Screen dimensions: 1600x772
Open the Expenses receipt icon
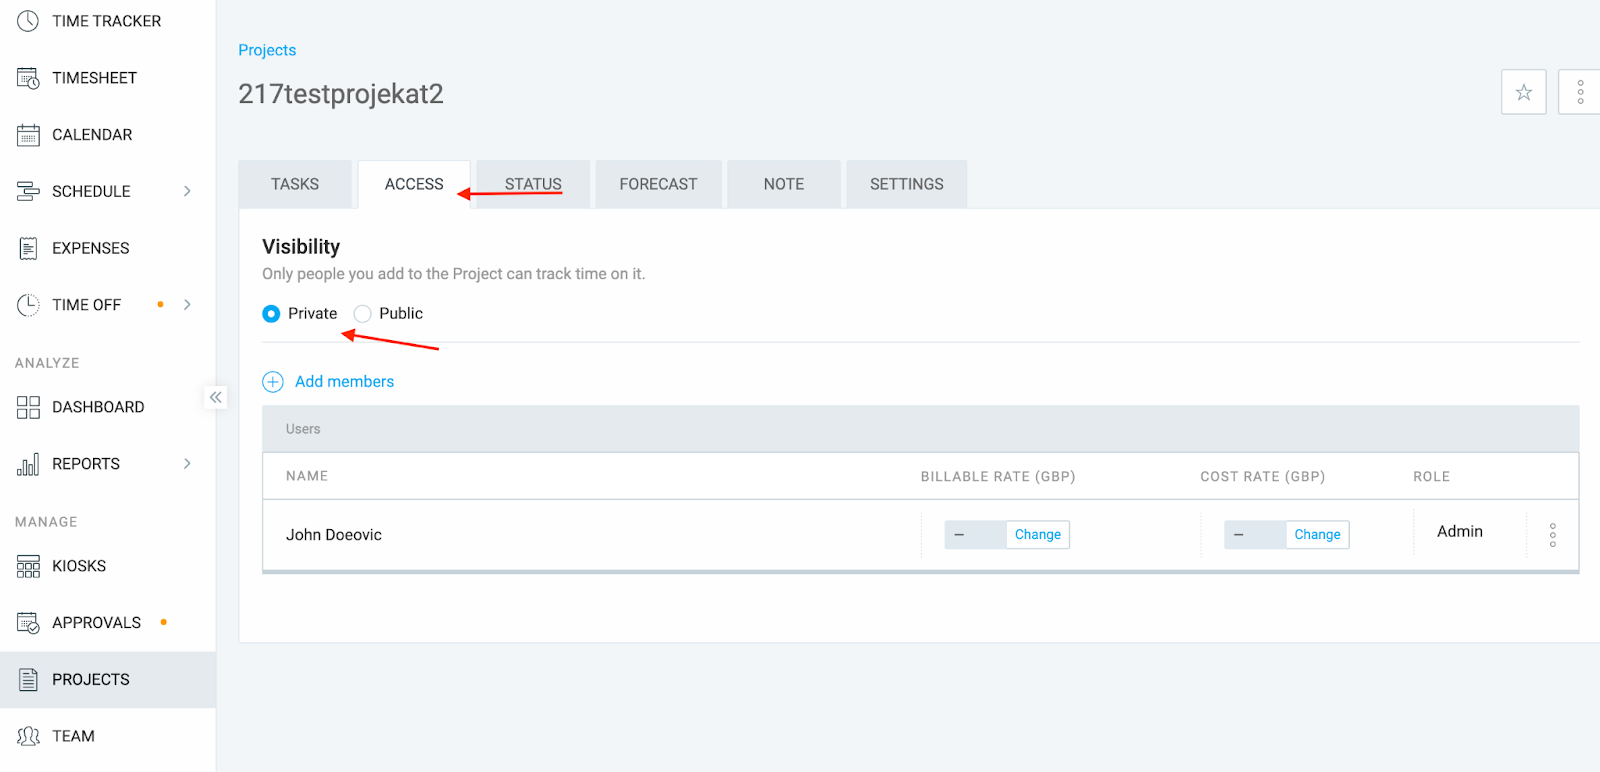[x=28, y=248]
